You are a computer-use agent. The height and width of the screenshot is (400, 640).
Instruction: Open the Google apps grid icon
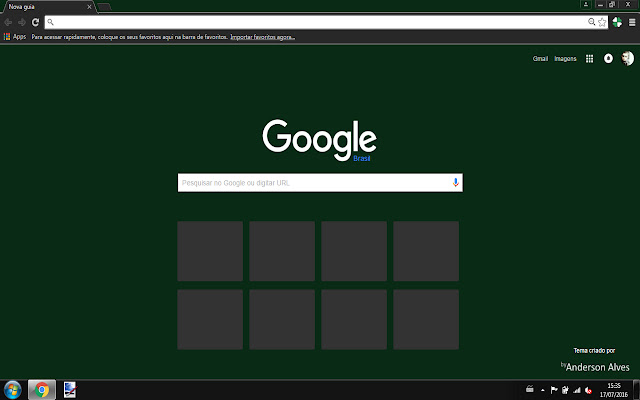click(589, 59)
